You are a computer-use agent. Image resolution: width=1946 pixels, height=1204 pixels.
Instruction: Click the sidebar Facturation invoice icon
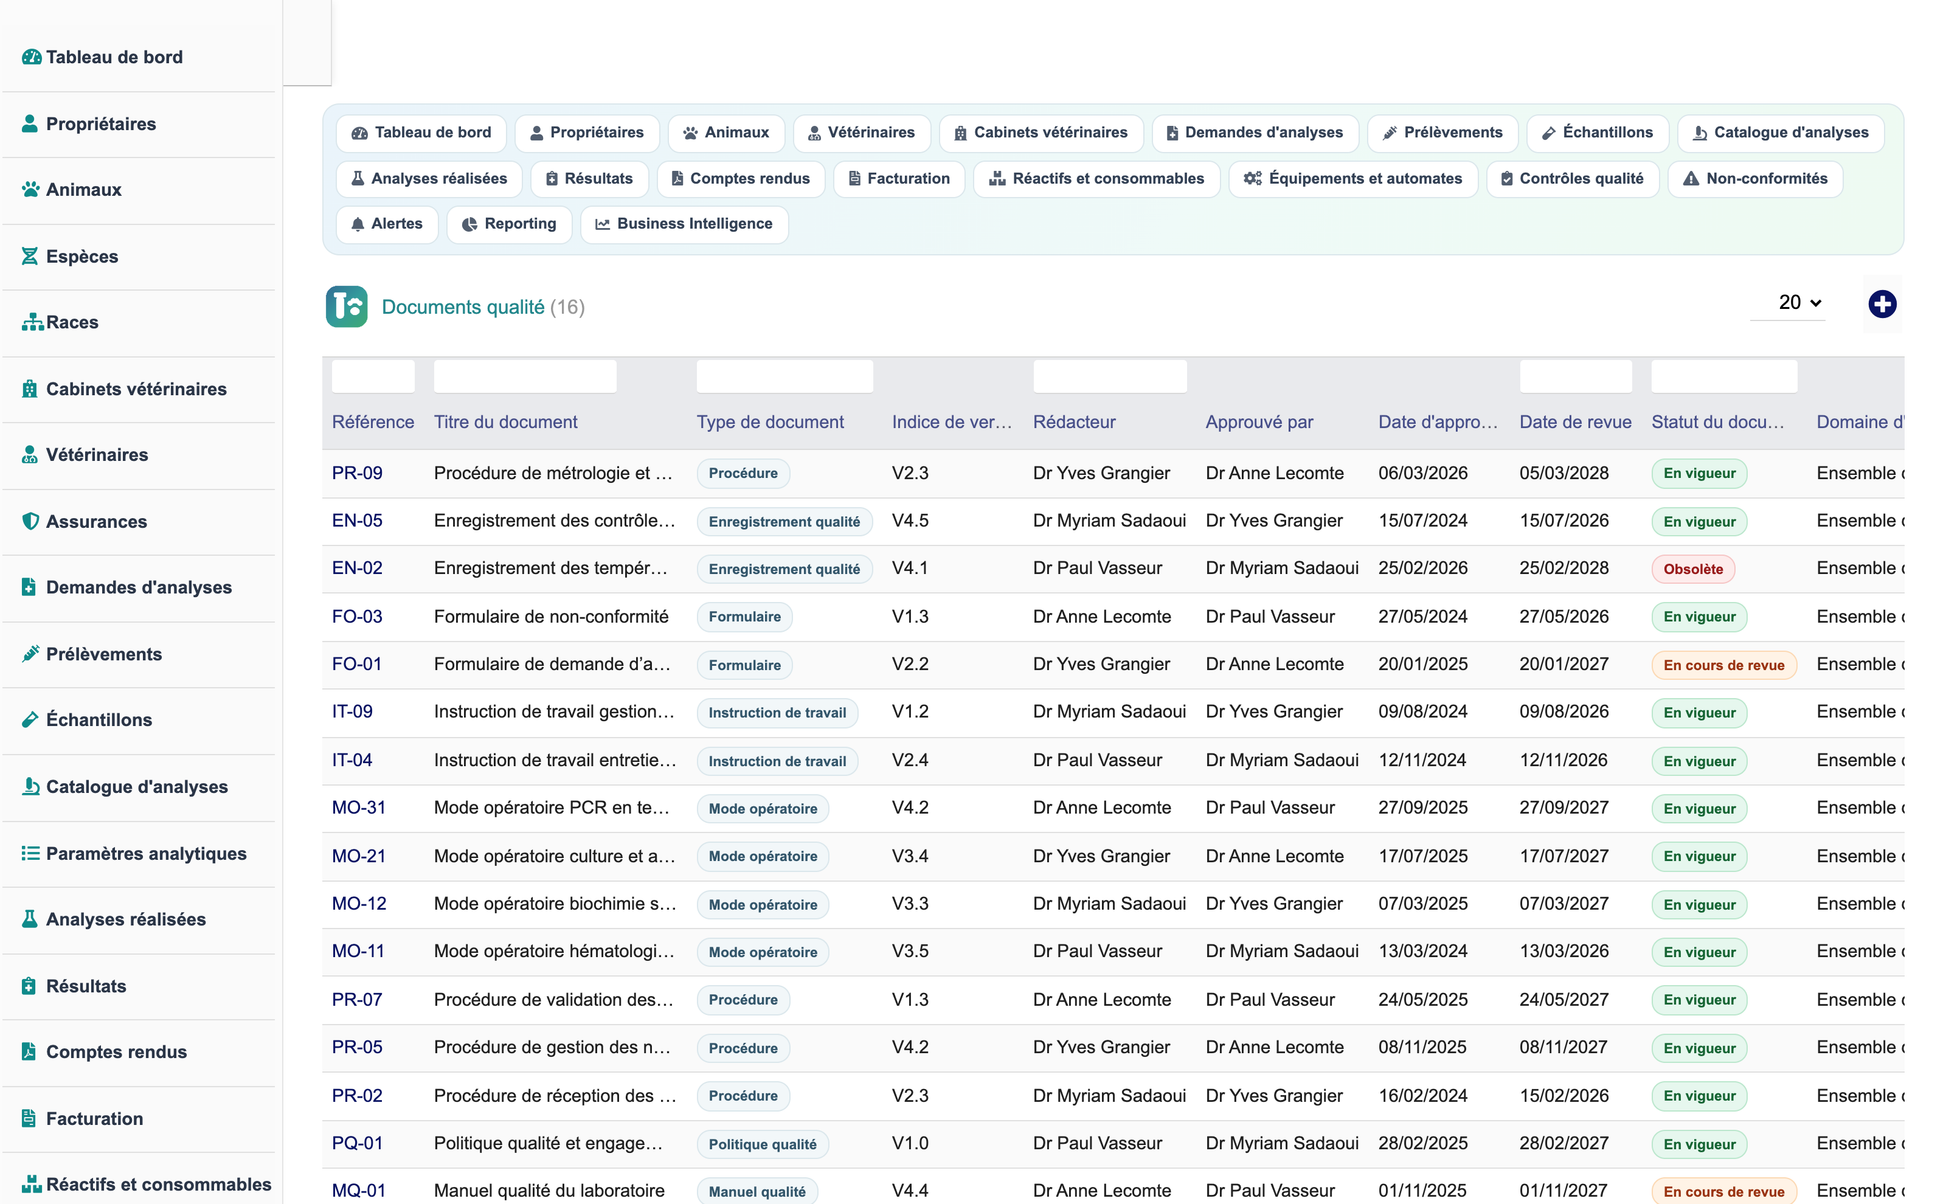click(x=29, y=1119)
